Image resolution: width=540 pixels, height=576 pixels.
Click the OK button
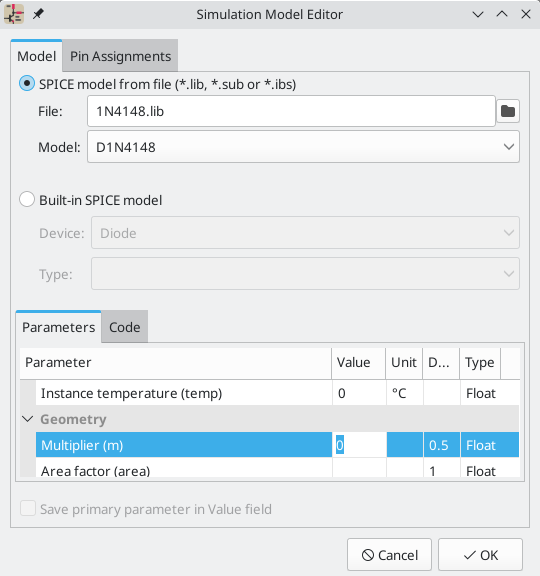coord(480,555)
